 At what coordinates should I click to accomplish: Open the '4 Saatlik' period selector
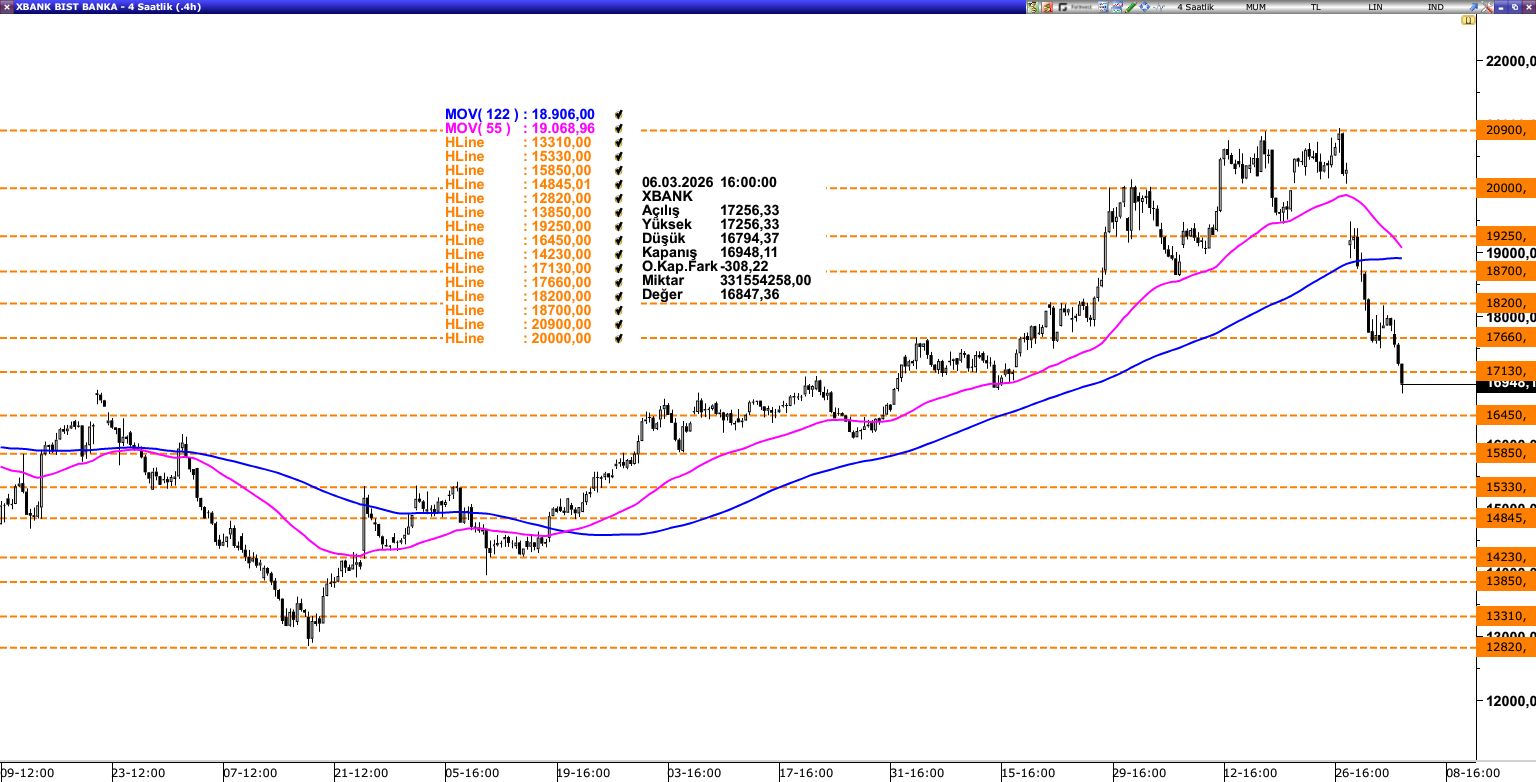tap(1195, 7)
